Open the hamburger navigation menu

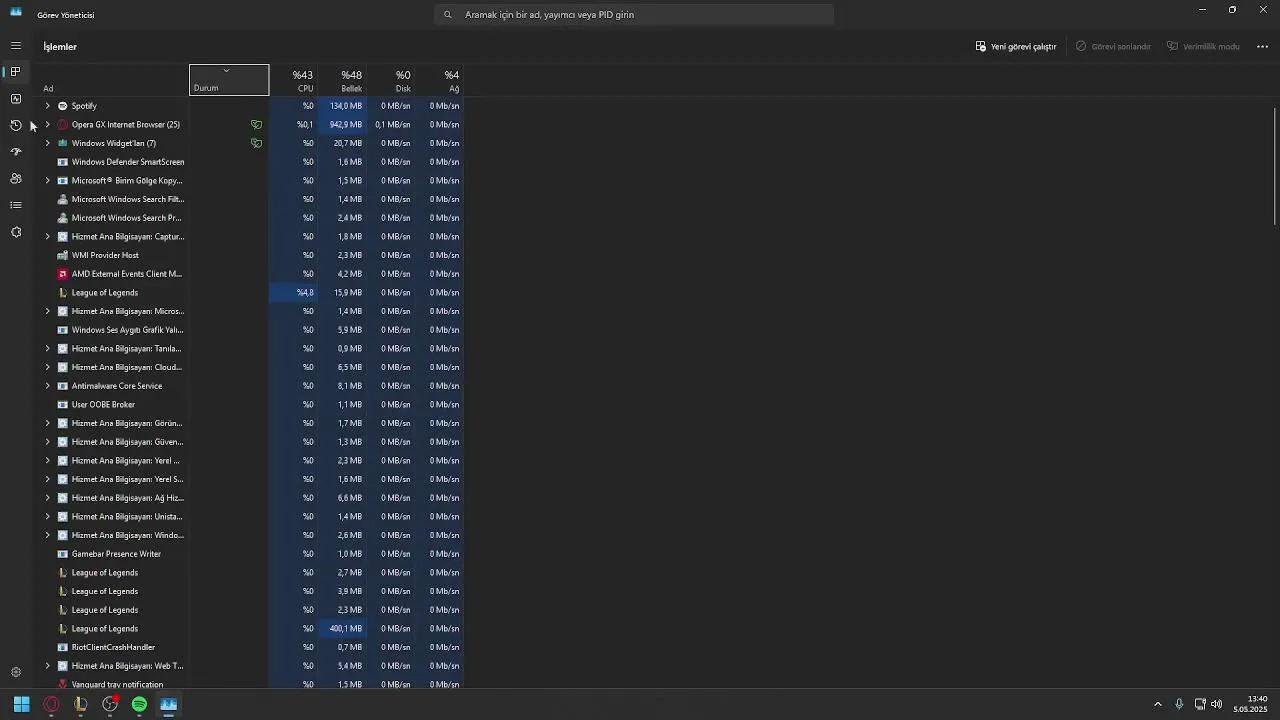[x=16, y=46]
